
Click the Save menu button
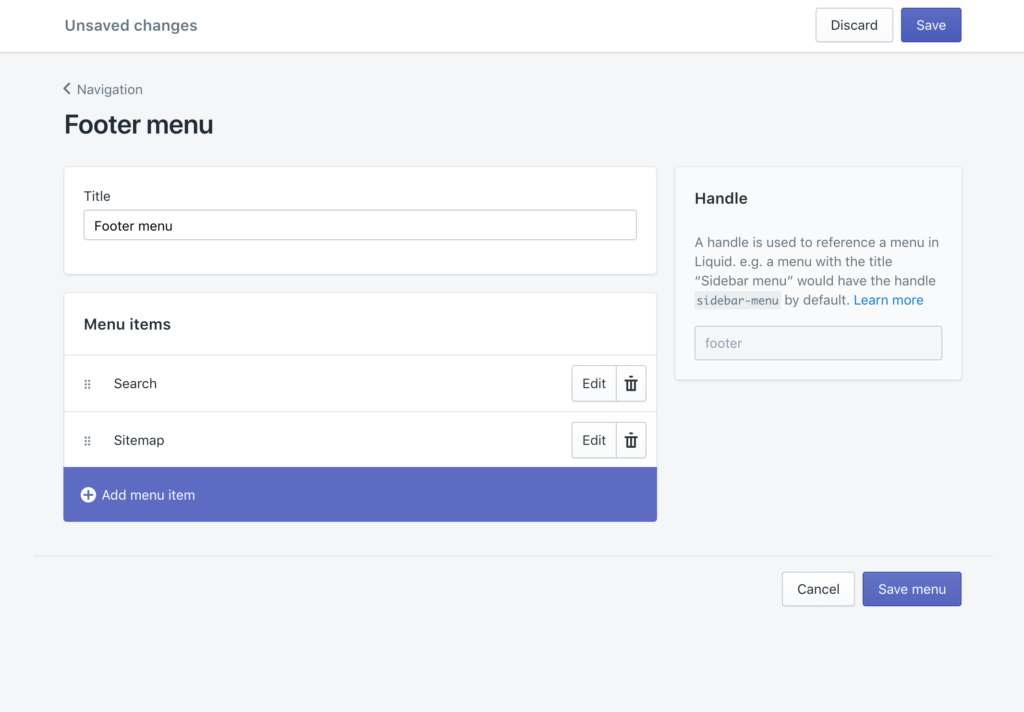(912, 589)
